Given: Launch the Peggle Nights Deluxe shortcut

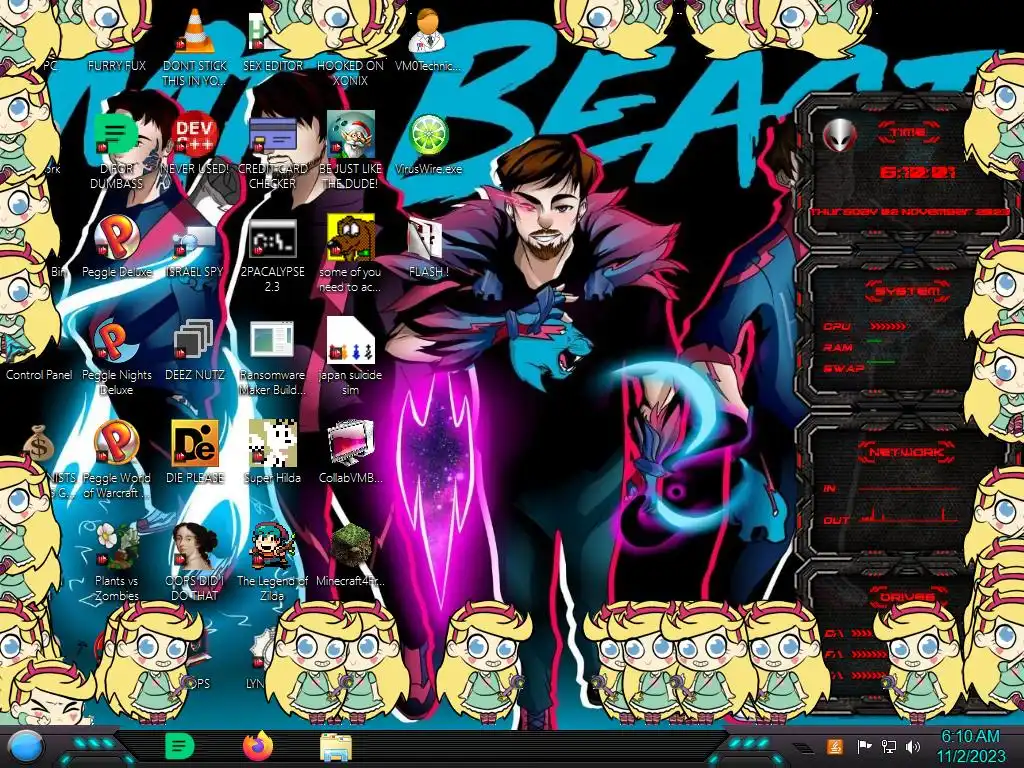Looking at the screenshot, I should (116, 358).
